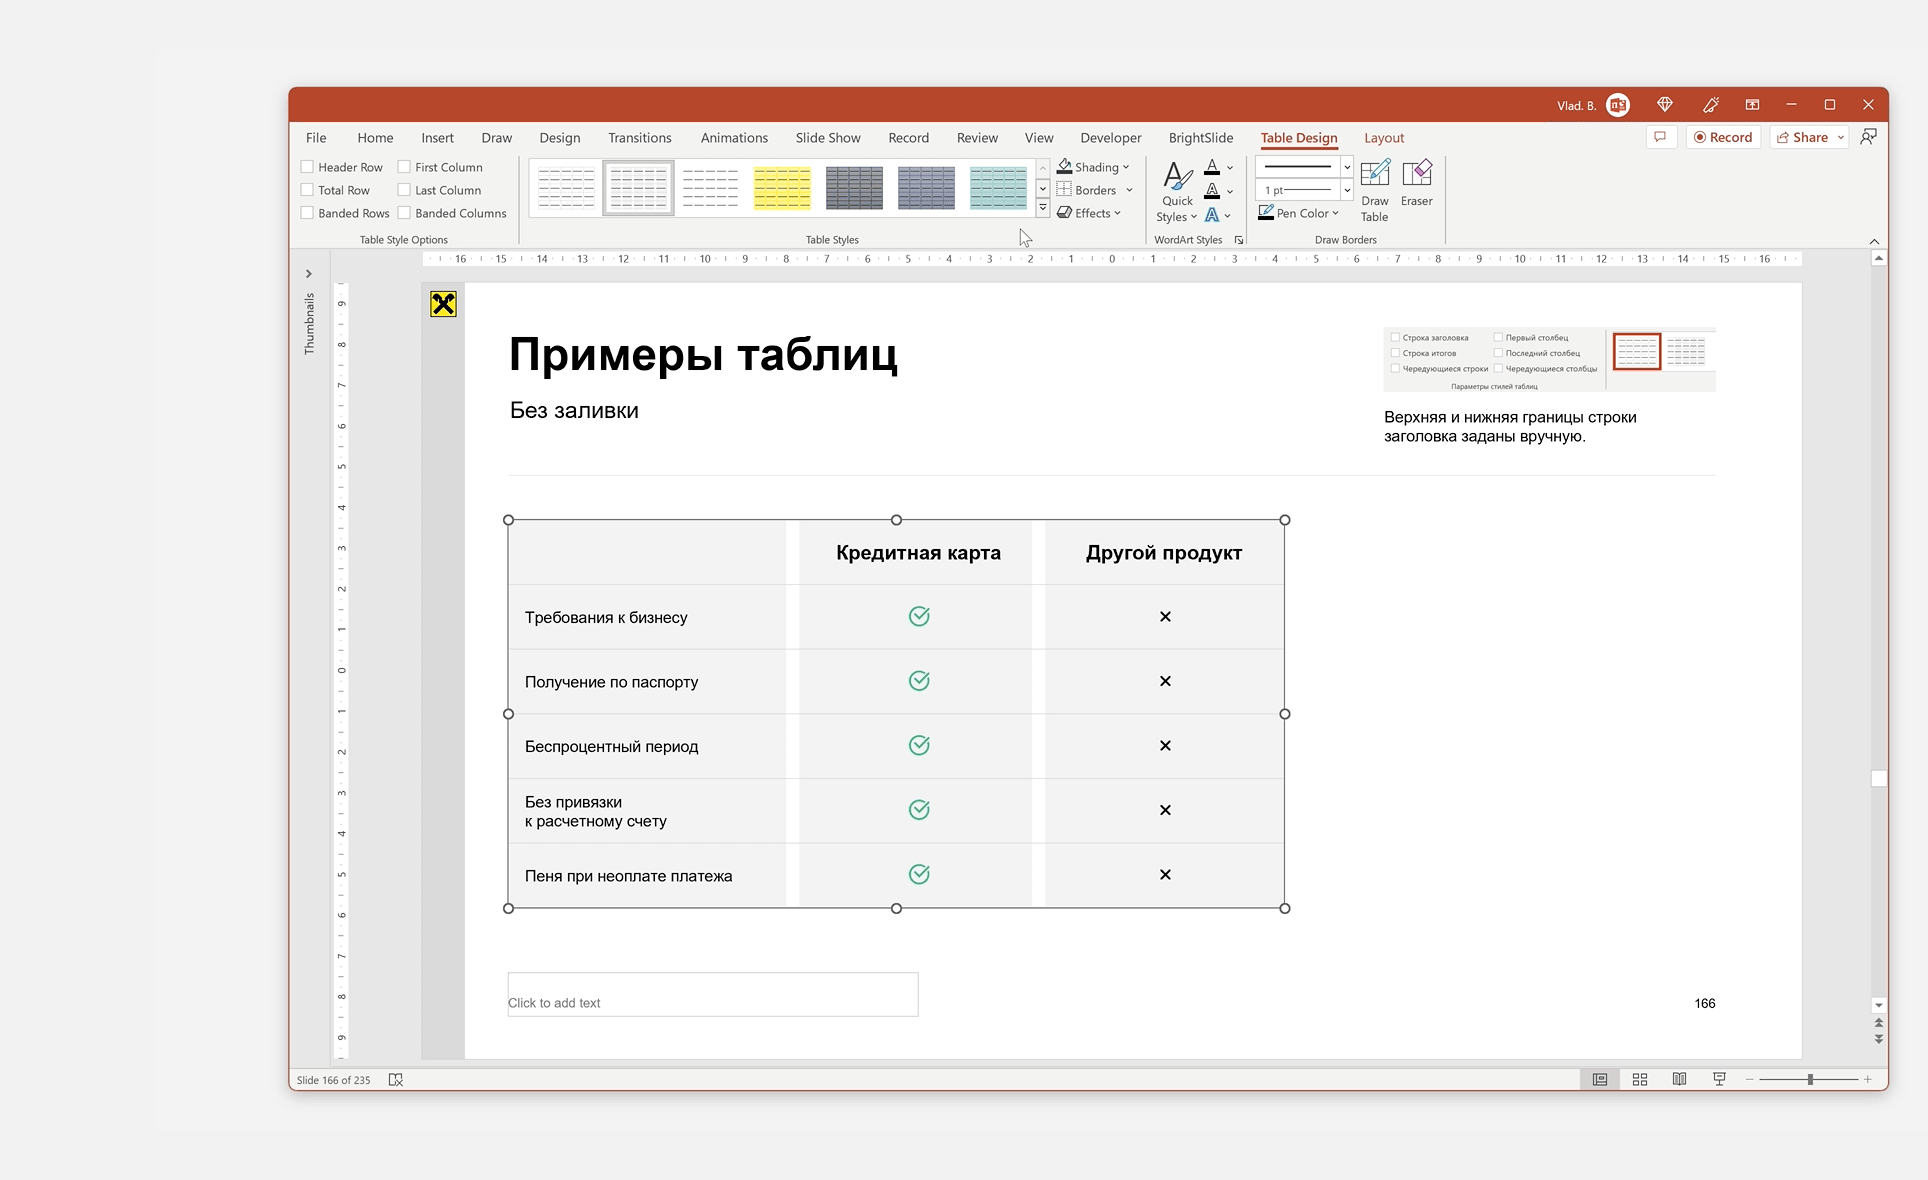Start Slide Show from status bar
The height and width of the screenshot is (1180, 1928).
[x=1719, y=1079]
